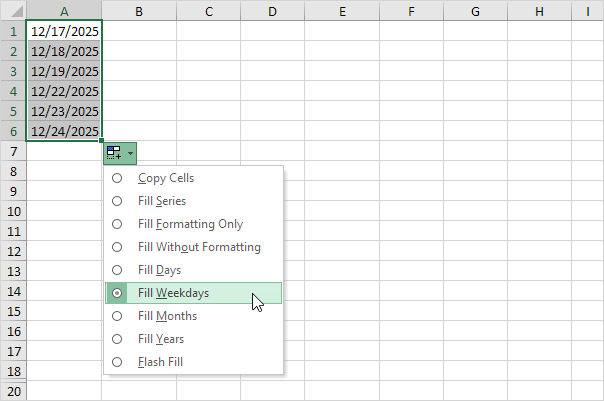Click the Auto Fill Options icon

tap(114, 152)
